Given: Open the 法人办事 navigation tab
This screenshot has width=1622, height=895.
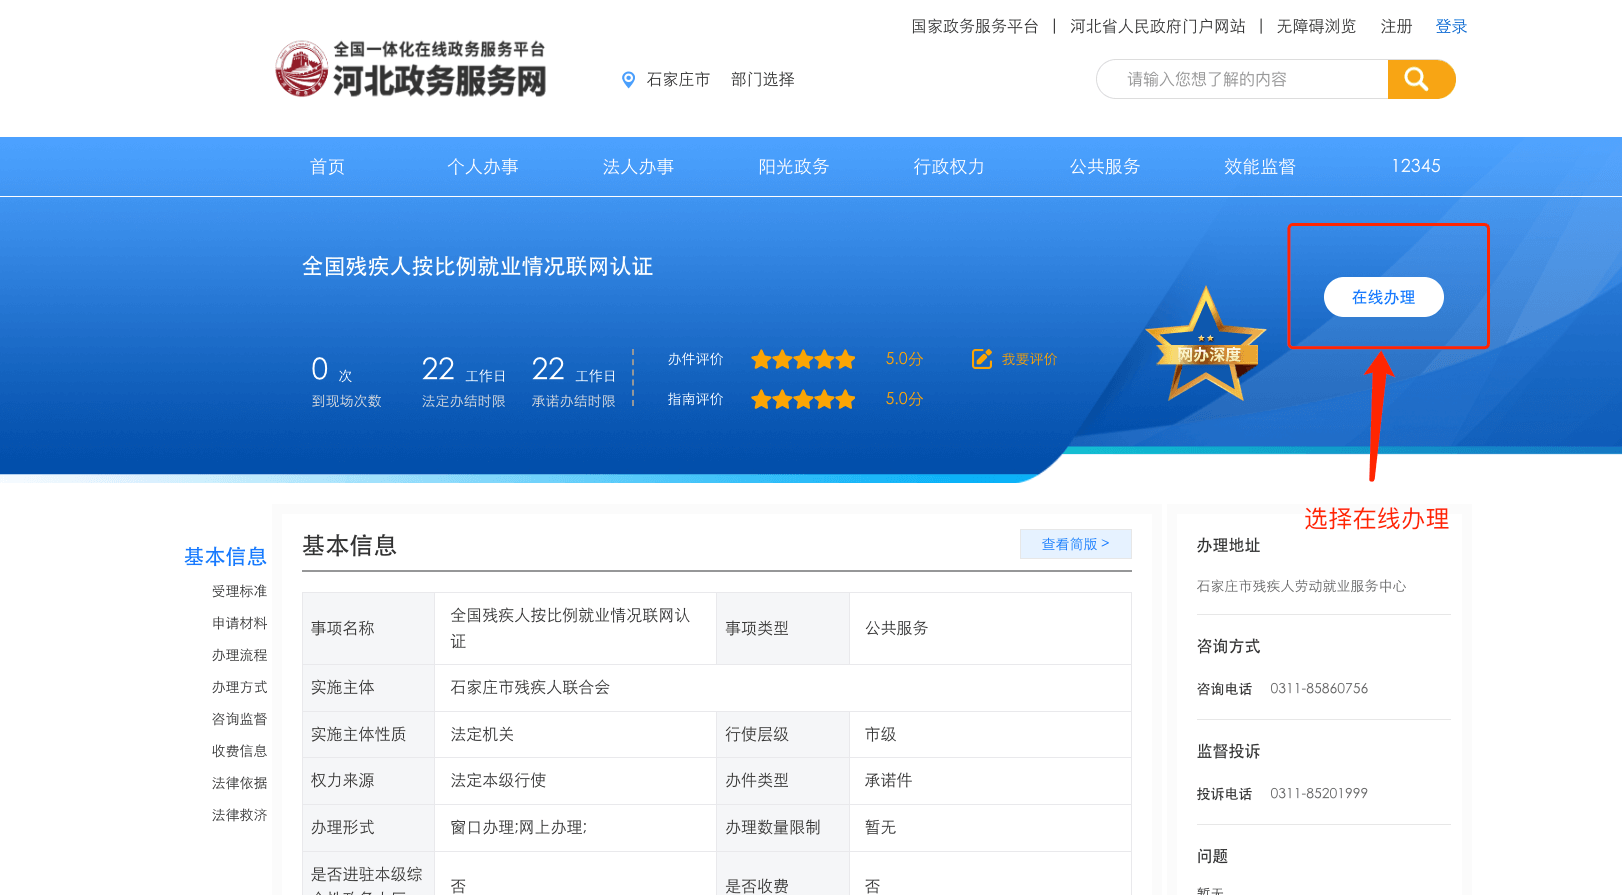Looking at the screenshot, I should coord(638,167).
